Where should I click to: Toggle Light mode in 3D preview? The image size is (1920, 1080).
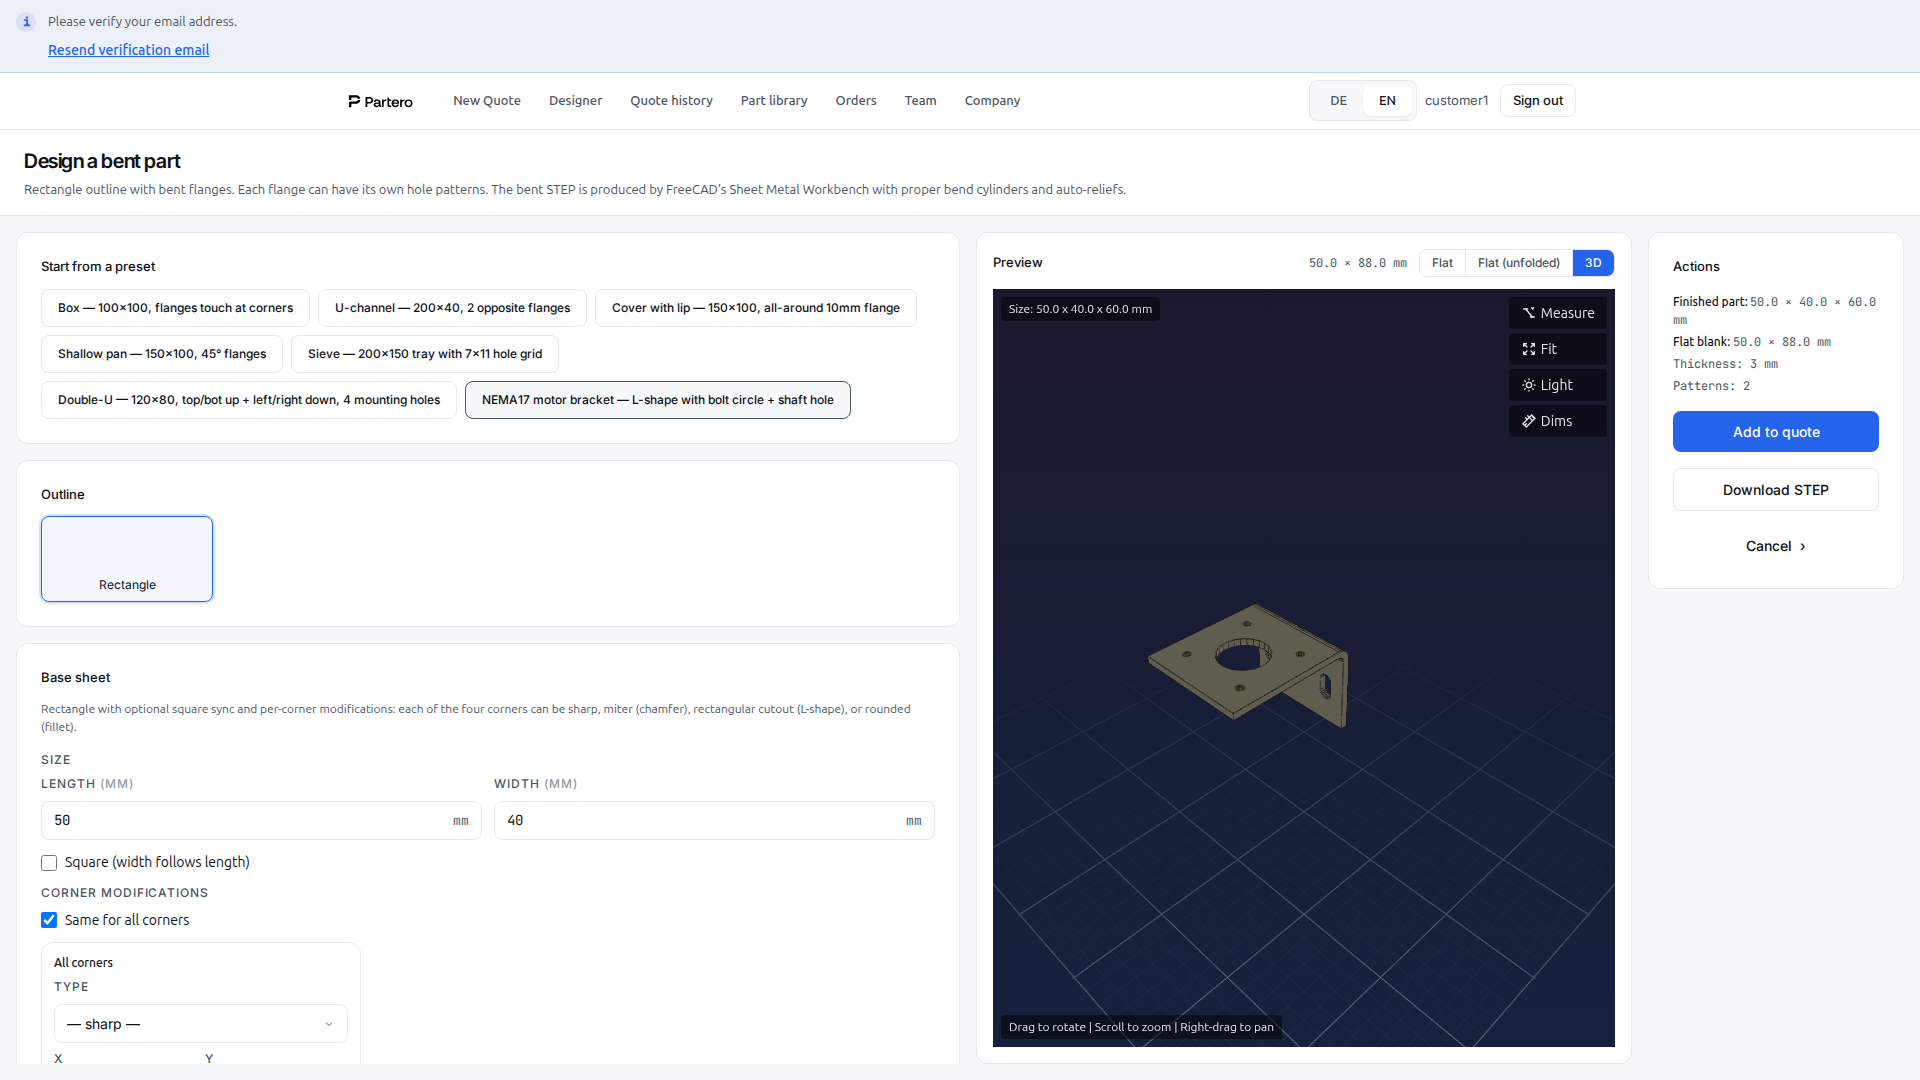click(x=1557, y=385)
